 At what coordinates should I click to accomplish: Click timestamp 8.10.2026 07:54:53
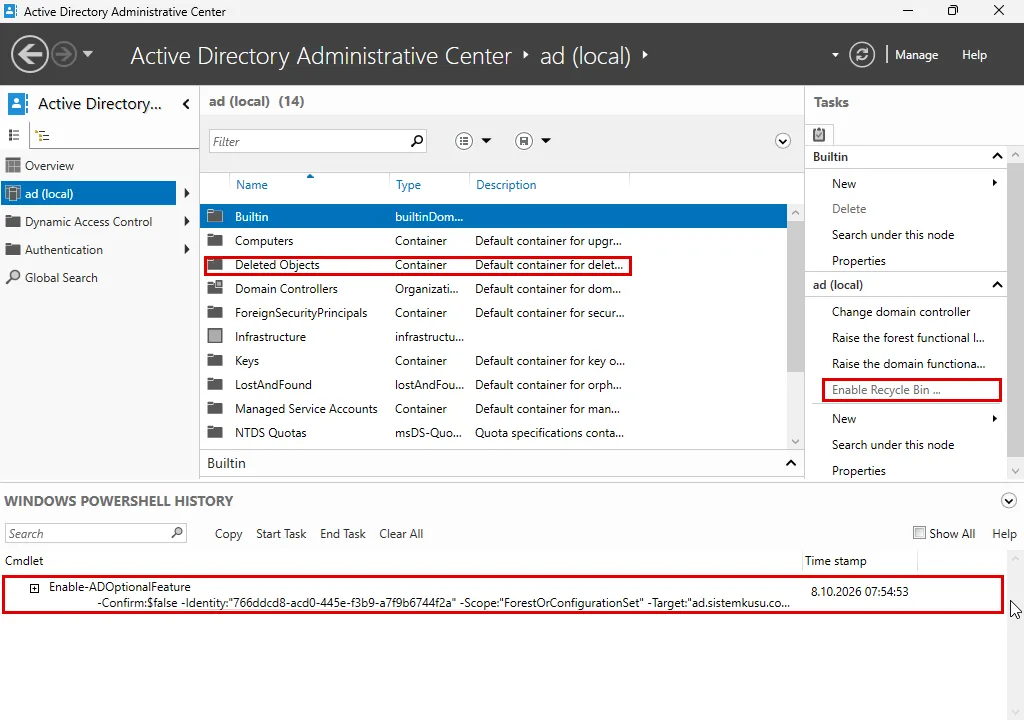(x=859, y=591)
